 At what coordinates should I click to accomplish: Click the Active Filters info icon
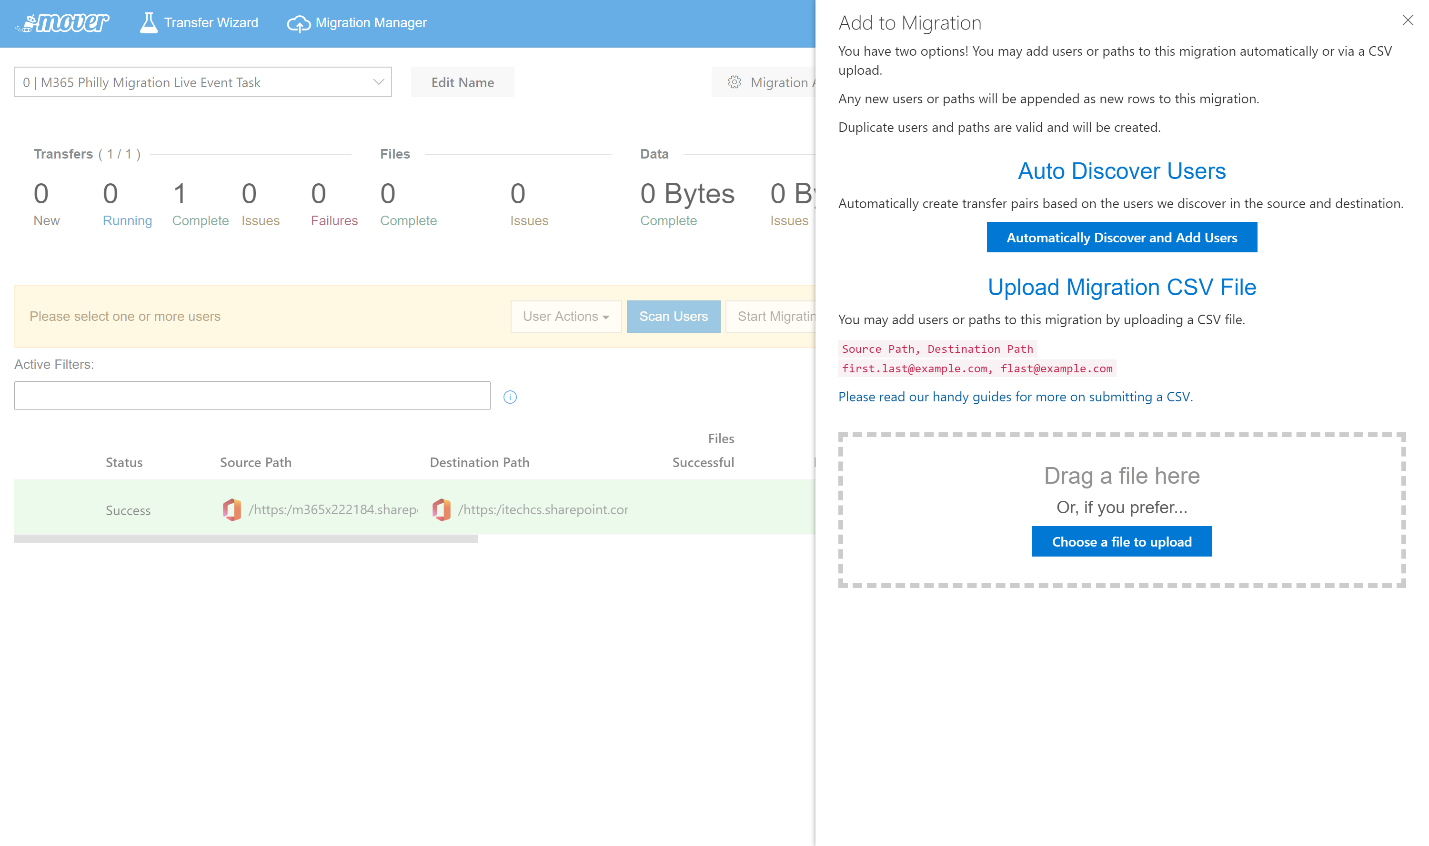pyautogui.click(x=510, y=397)
